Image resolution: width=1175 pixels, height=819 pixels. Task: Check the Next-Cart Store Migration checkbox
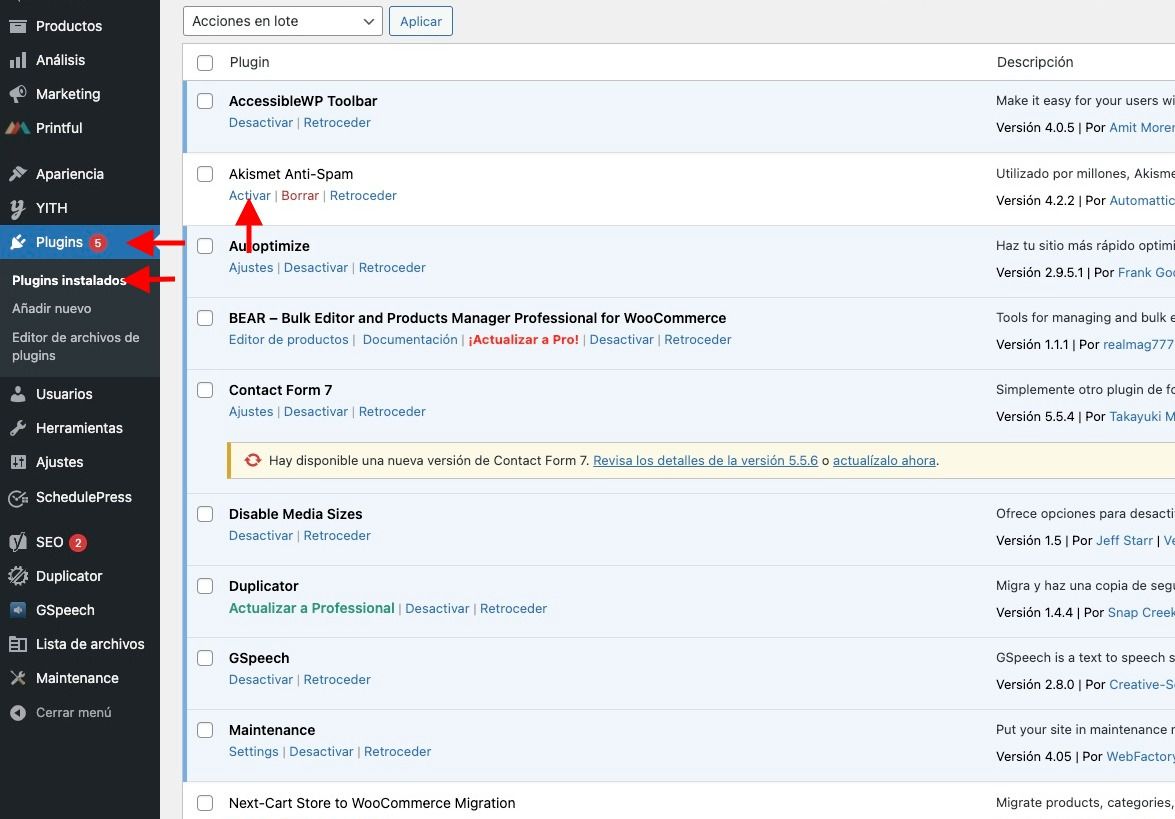coord(205,803)
